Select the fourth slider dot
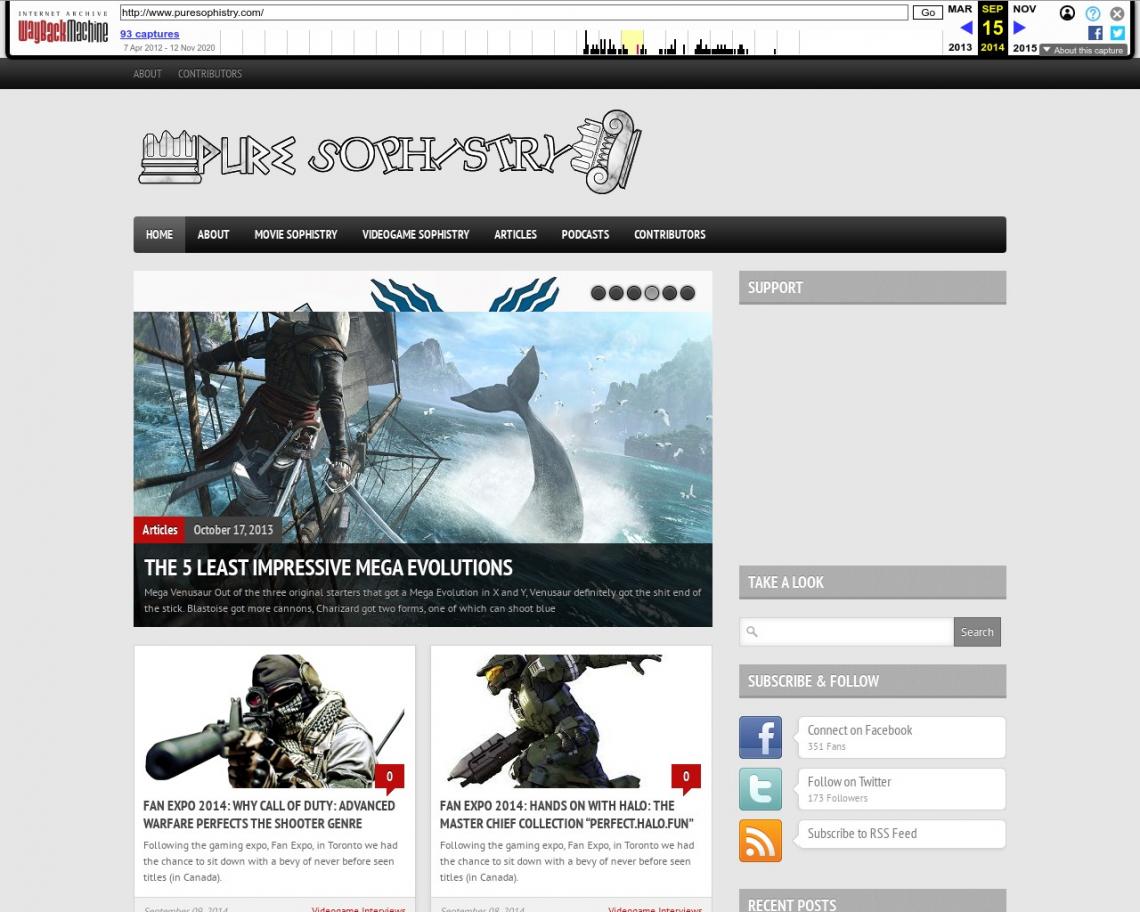 point(651,293)
